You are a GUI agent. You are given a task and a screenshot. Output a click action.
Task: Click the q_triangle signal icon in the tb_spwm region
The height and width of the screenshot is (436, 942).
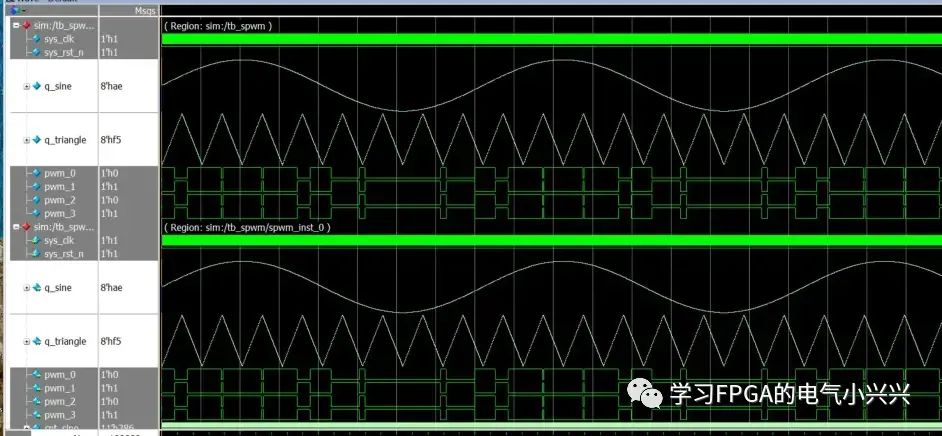tap(37, 140)
